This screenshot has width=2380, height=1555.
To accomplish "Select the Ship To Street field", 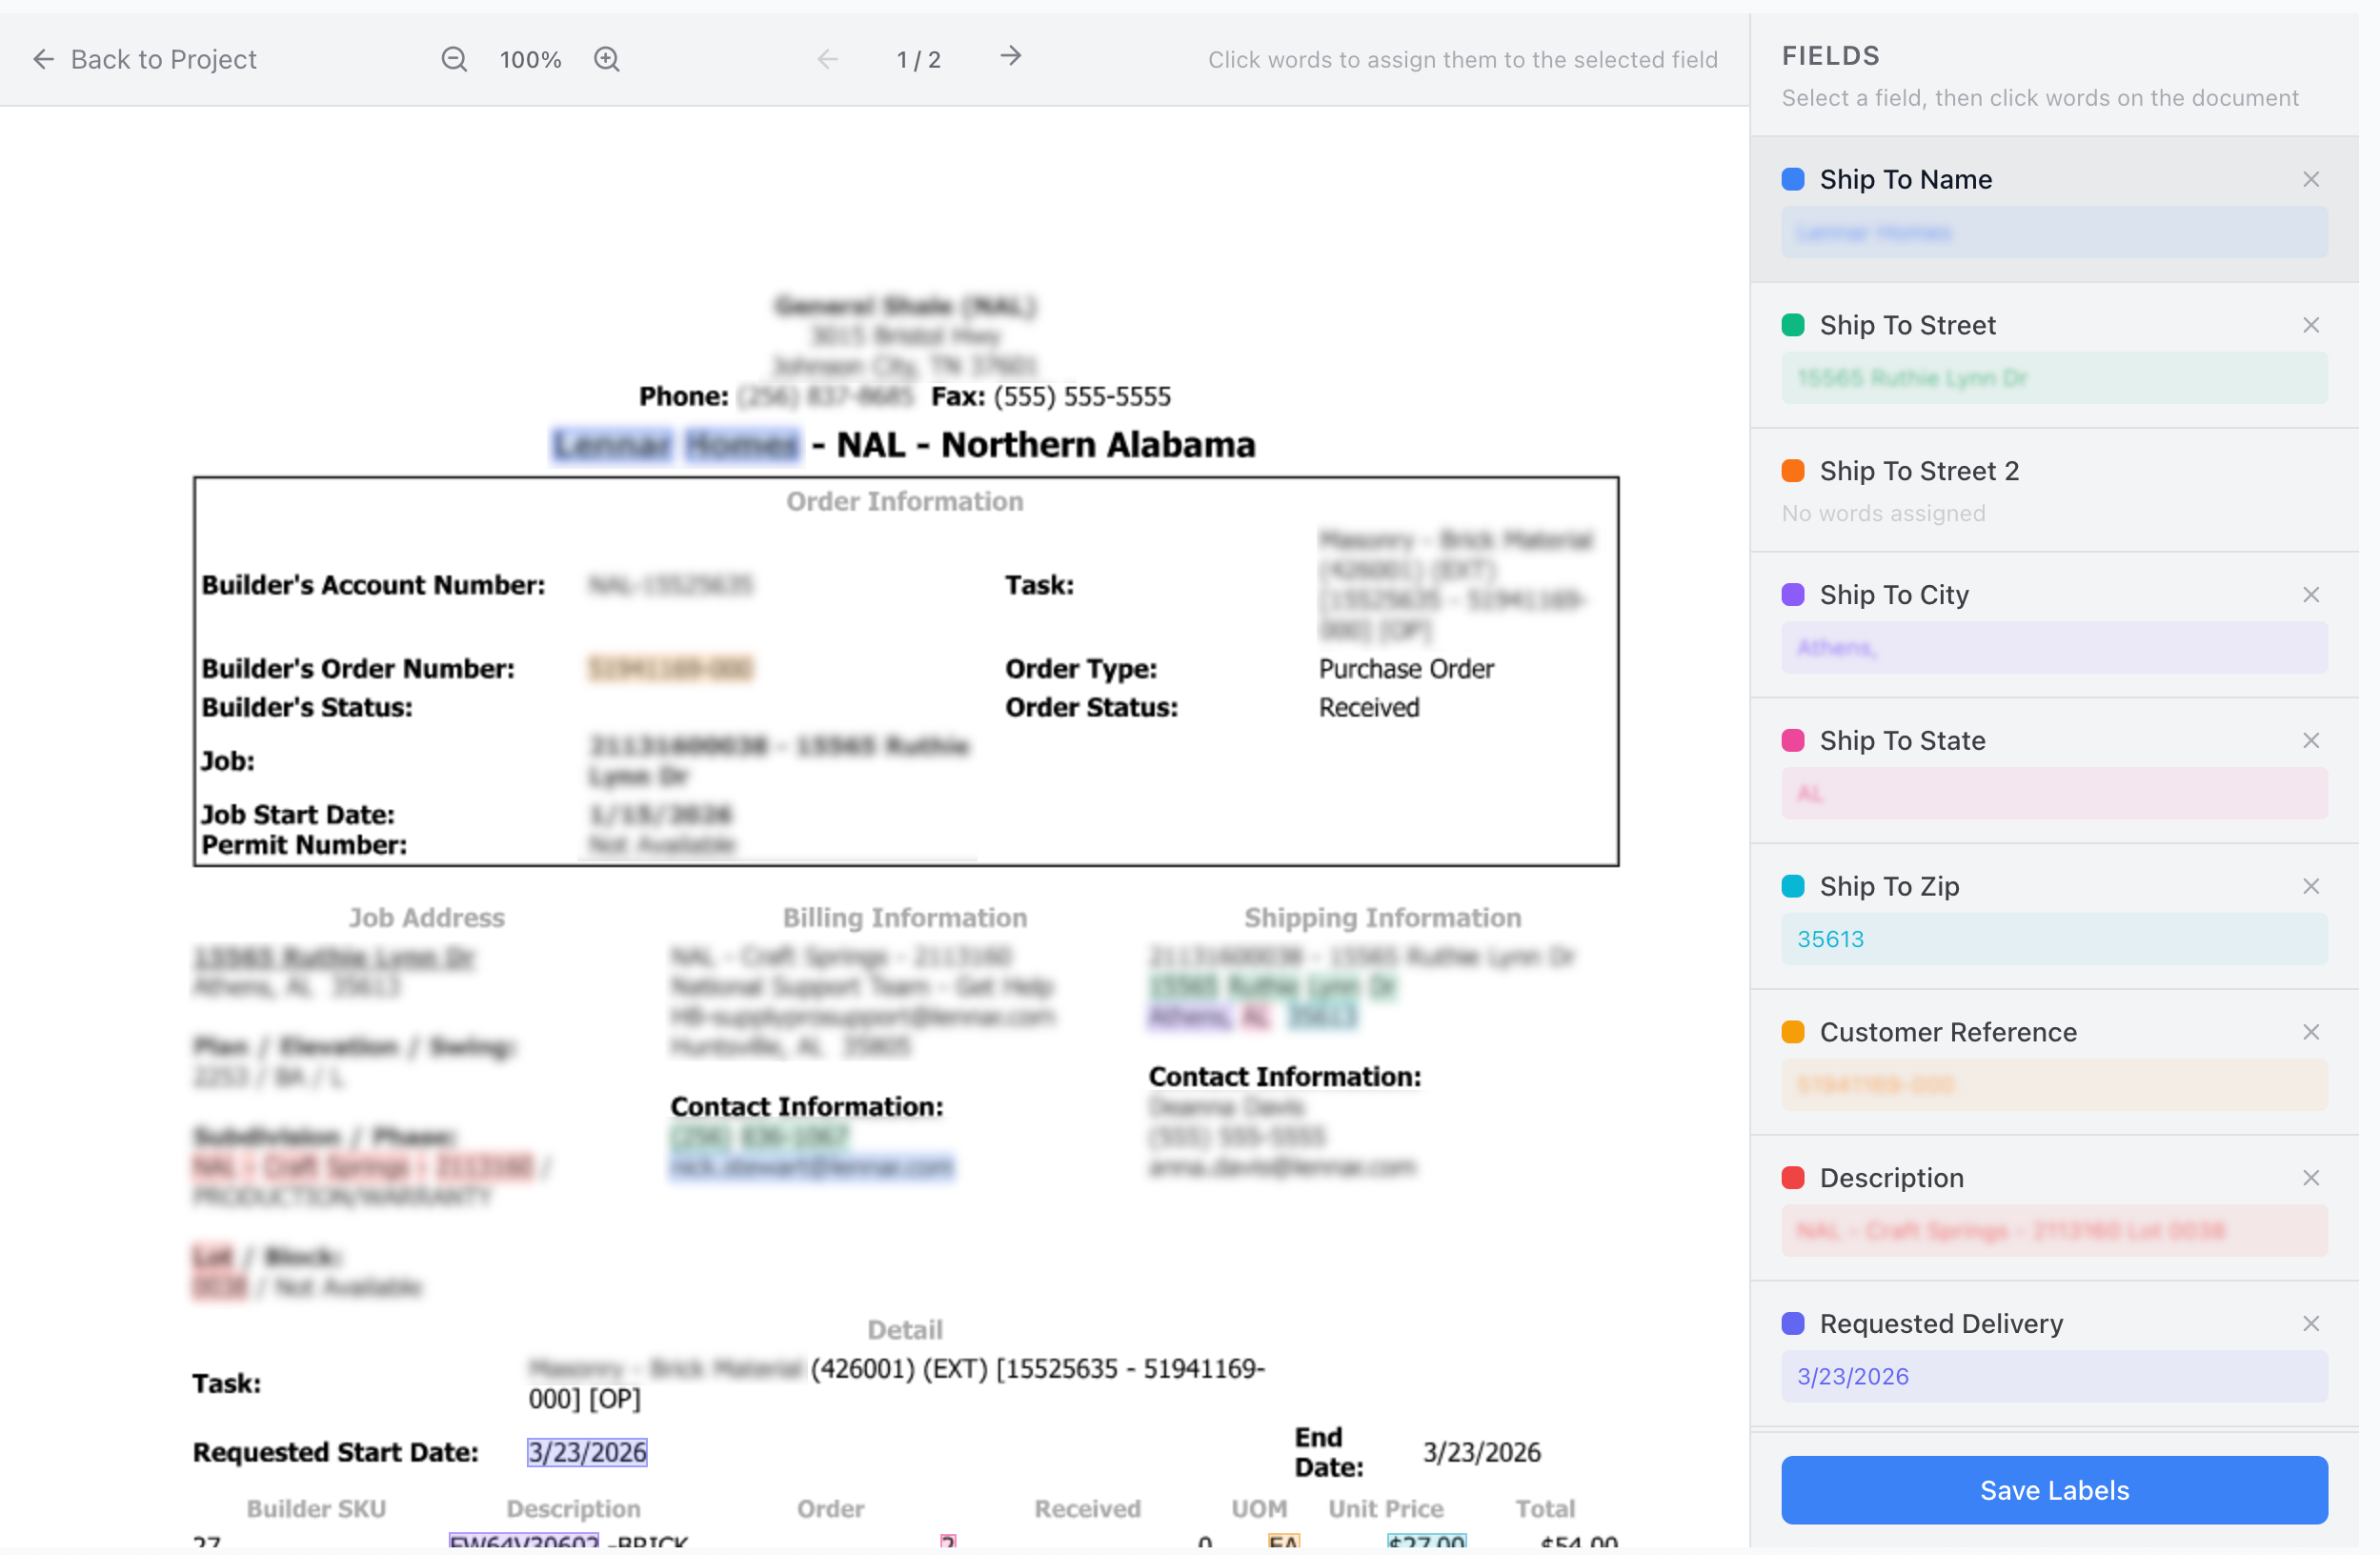I will pyautogui.click(x=2055, y=355).
